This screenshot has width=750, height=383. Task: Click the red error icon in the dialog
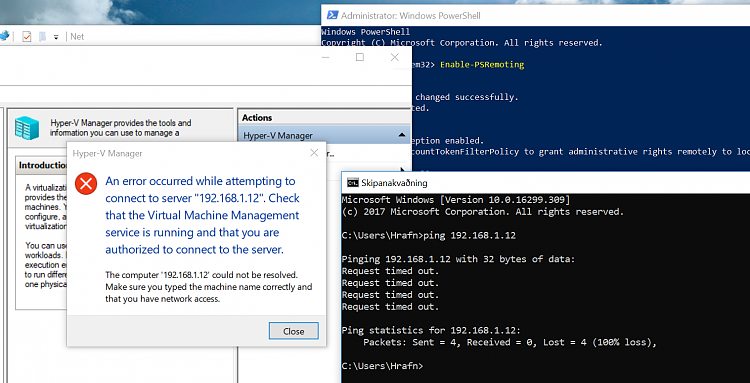pyautogui.click(x=86, y=184)
